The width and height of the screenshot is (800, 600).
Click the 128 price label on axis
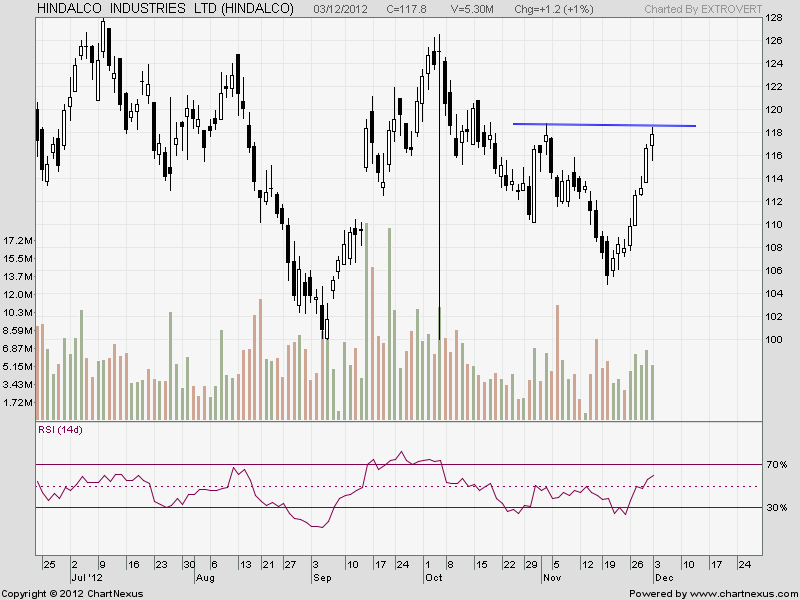point(775,19)
